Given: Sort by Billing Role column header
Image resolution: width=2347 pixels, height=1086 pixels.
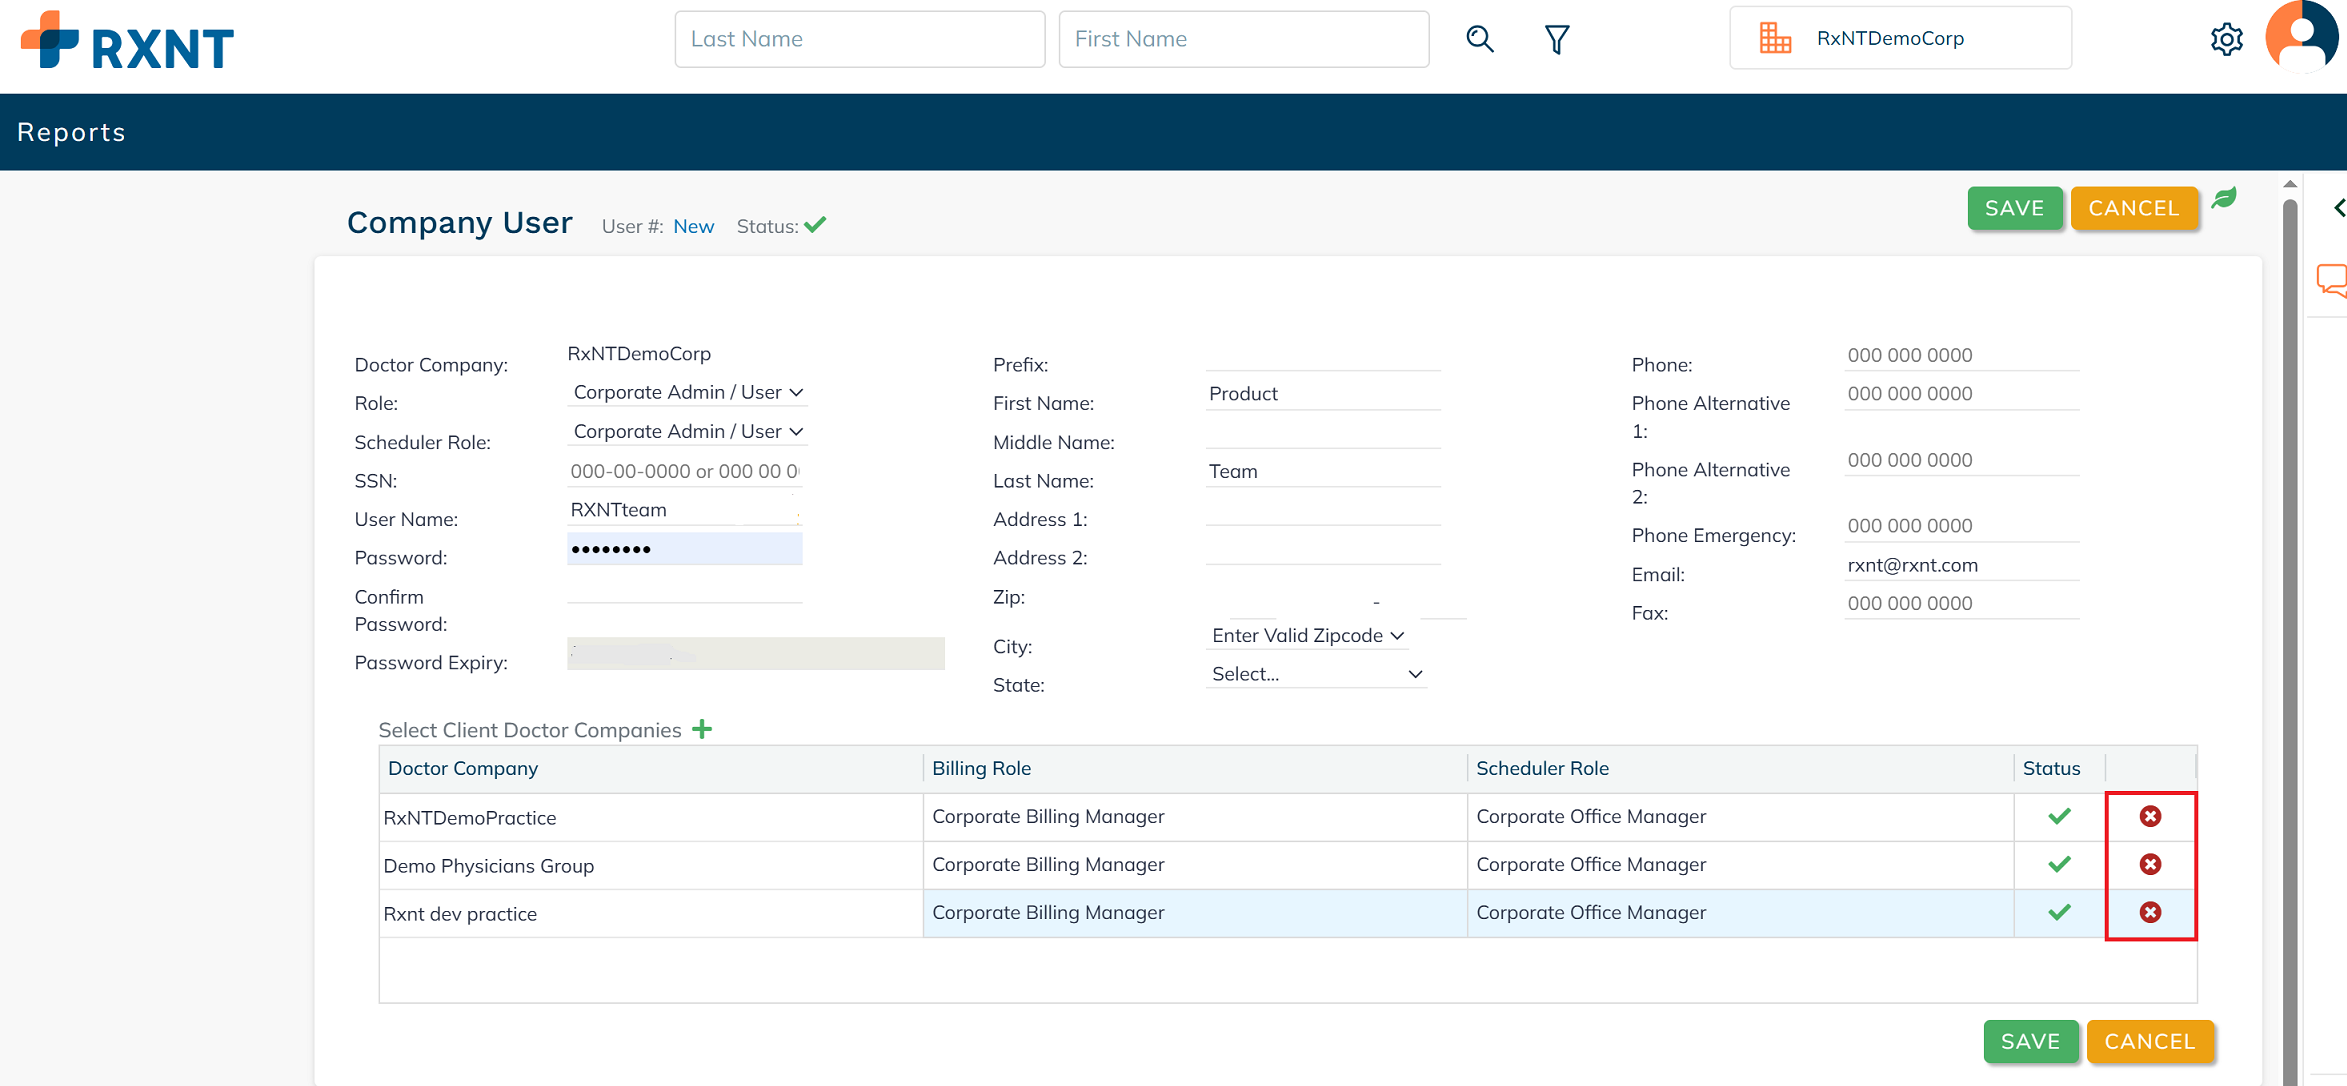Looking at the screenshot, I should pyautogui.click(x=1195, y=768).
